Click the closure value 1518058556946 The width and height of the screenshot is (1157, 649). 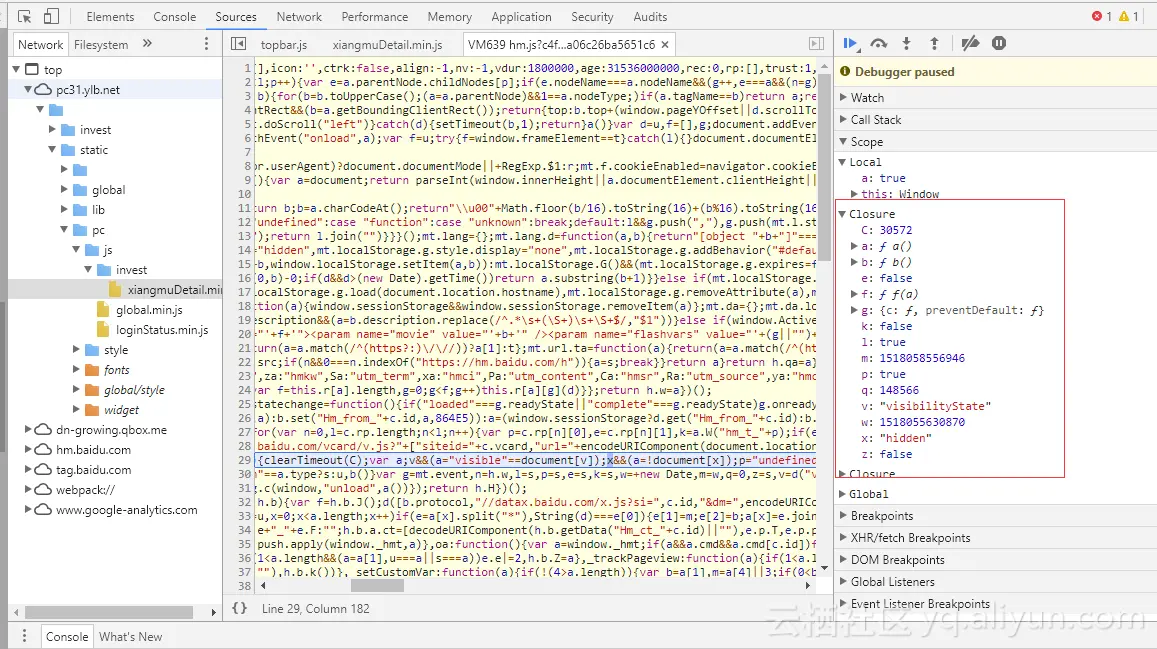[922, 358]
